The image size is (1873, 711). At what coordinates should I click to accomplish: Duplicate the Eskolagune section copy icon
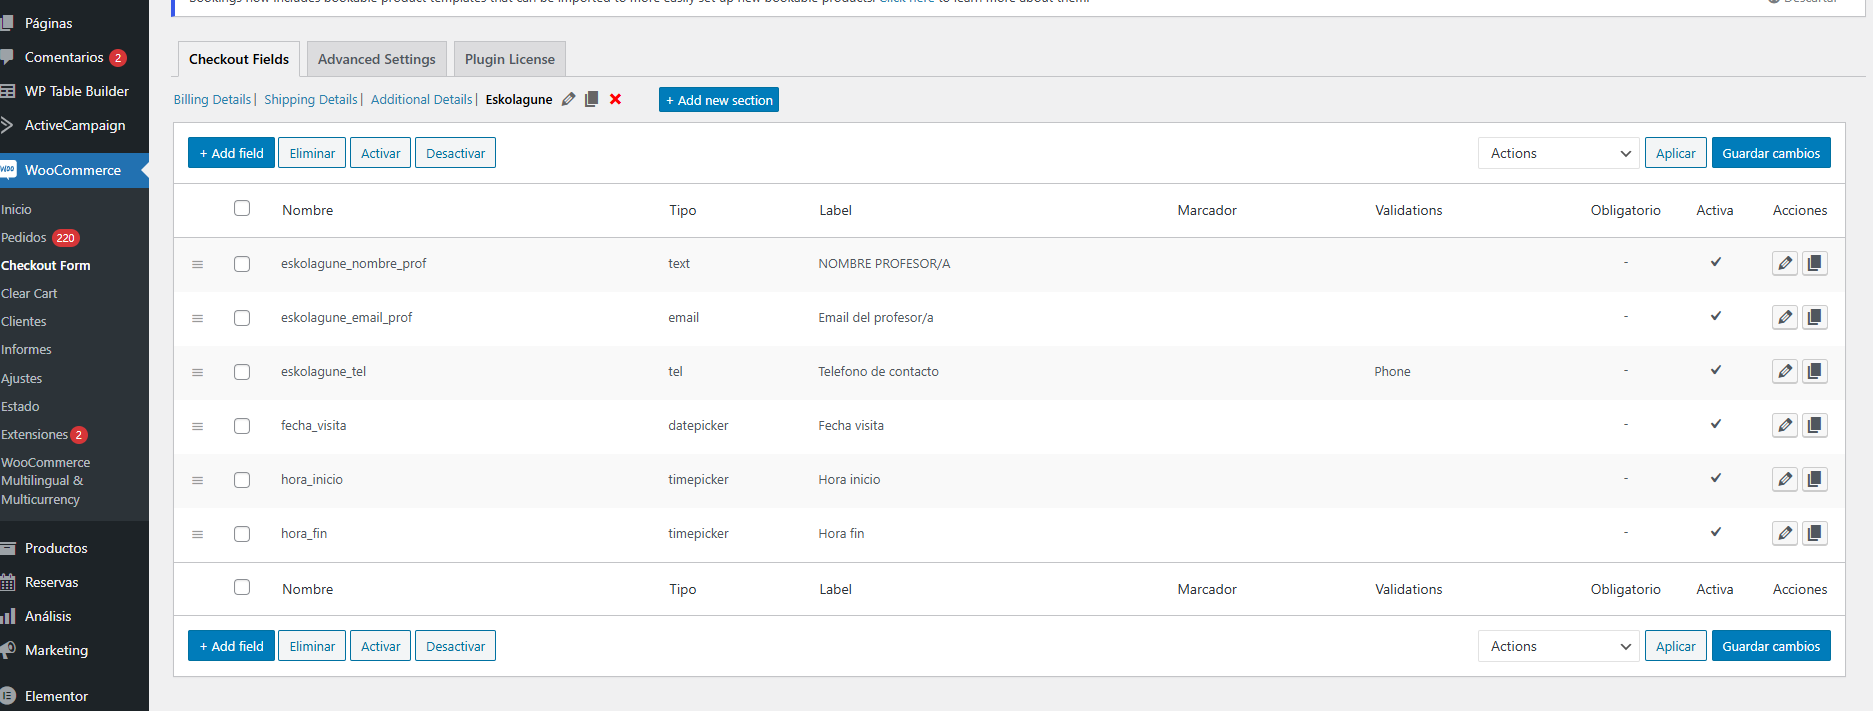pyautogui.click(x=591, y=99)
